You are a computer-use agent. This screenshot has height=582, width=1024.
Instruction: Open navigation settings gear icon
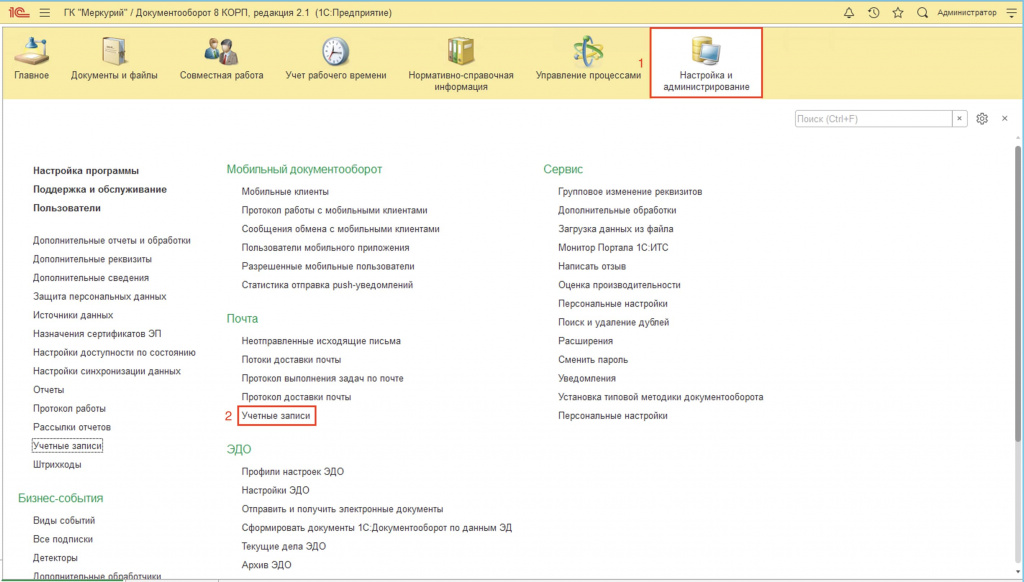coord(982,119)
